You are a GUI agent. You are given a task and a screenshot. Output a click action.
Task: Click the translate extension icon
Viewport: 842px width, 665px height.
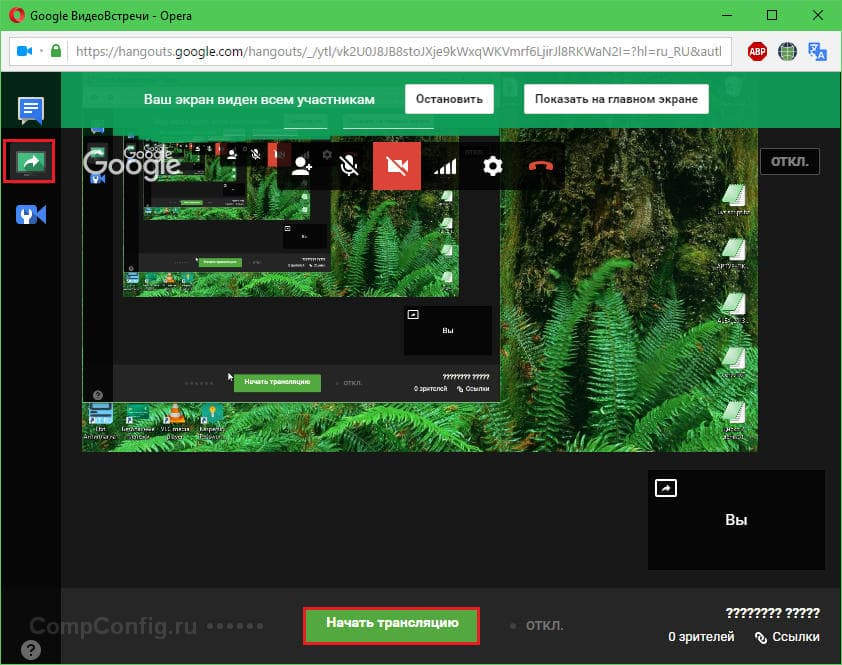point(817,52)
